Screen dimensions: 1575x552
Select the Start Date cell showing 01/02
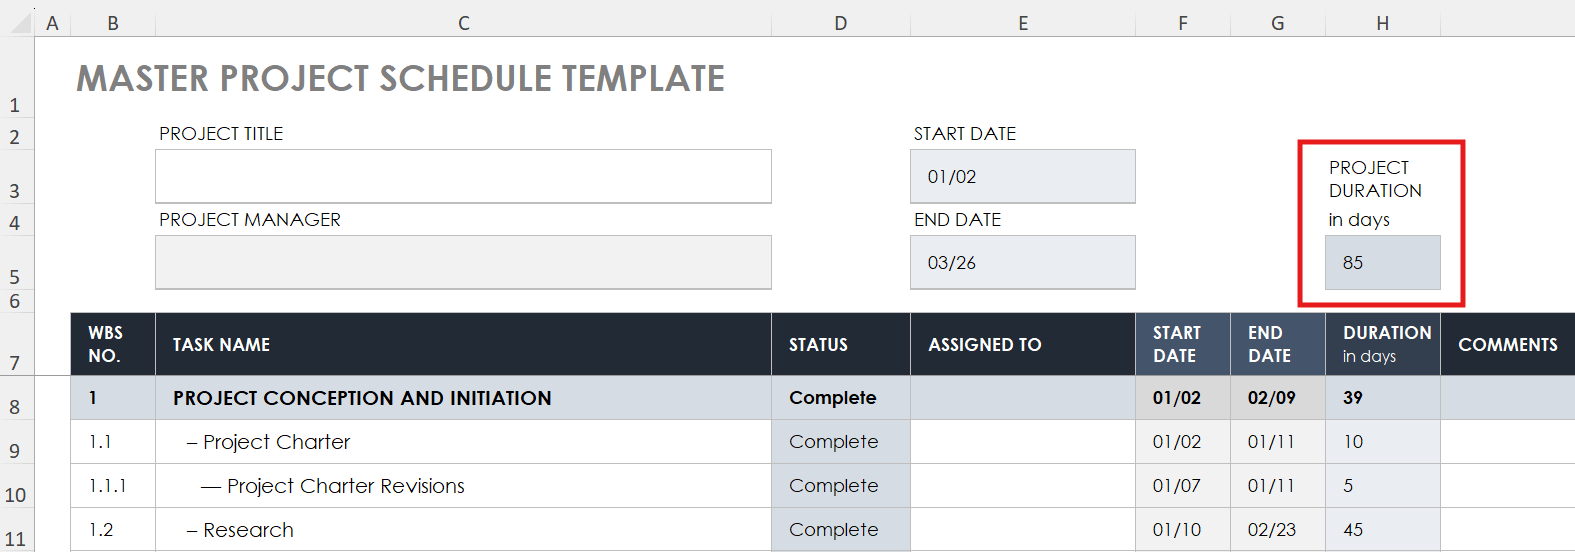(1022, 176)
